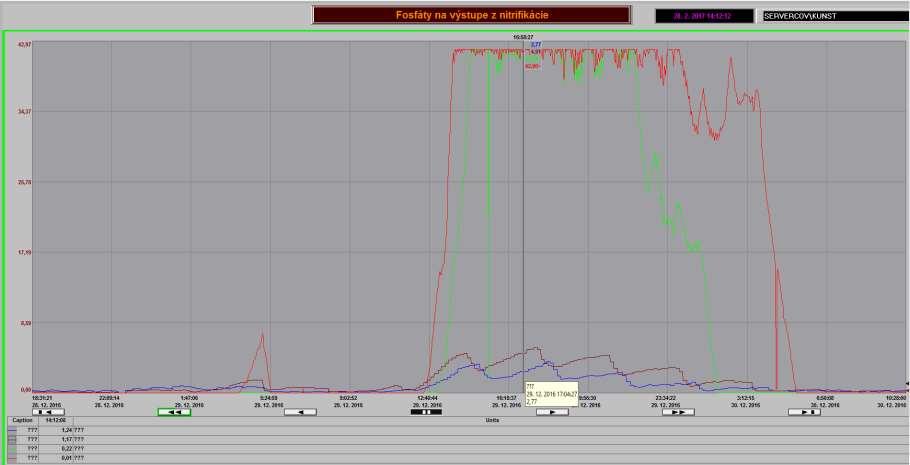
Task: Click the y-axis label 34,37
Action: [24, 111]
